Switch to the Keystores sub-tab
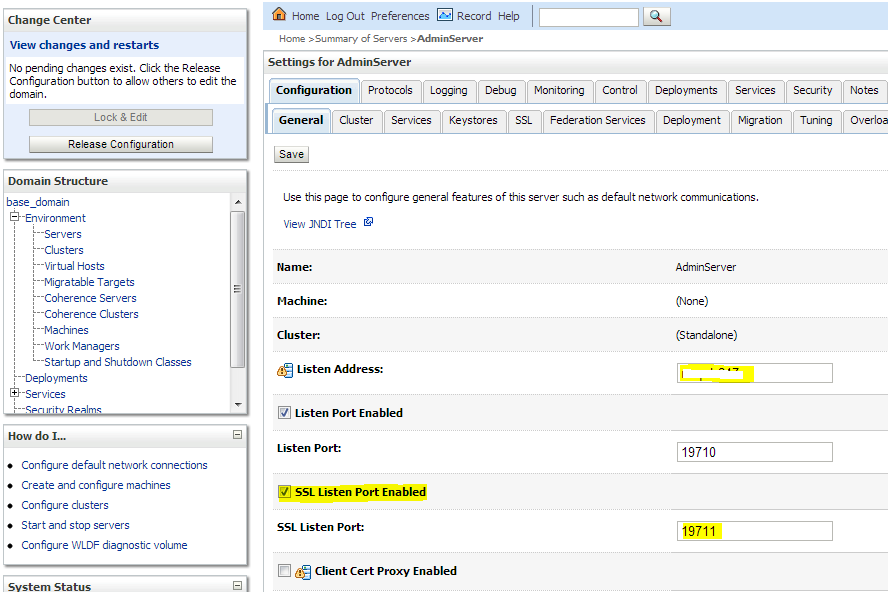The width and height of the screenshot is (891, 593). coord(473,120)
